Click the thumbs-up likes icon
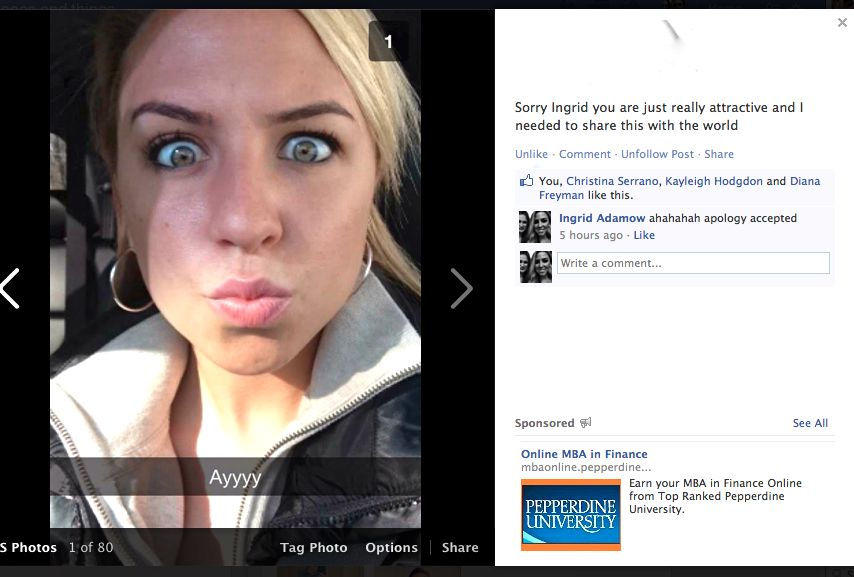This screenshot has height=577, width=854. 526,181
